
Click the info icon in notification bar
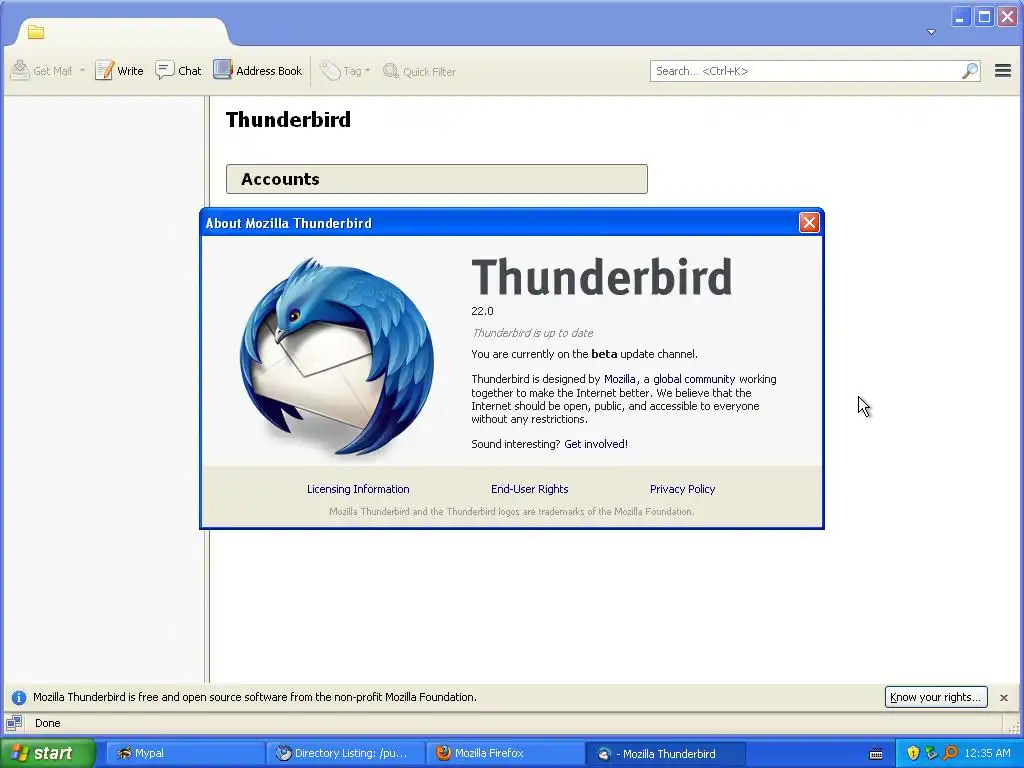[x=19, y=697]
